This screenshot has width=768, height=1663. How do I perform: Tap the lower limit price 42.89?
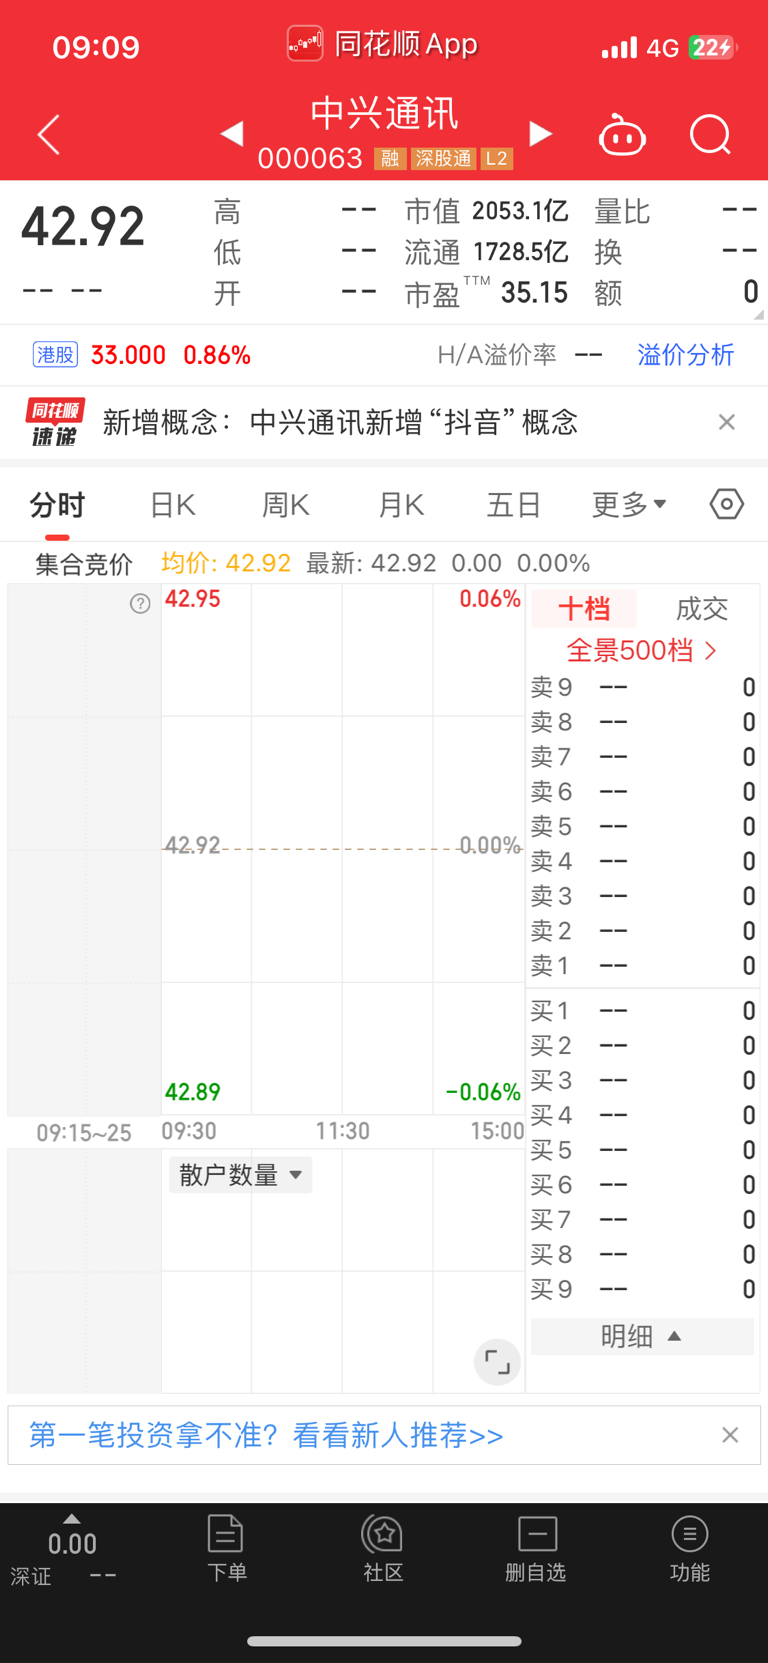point(192,1092)
